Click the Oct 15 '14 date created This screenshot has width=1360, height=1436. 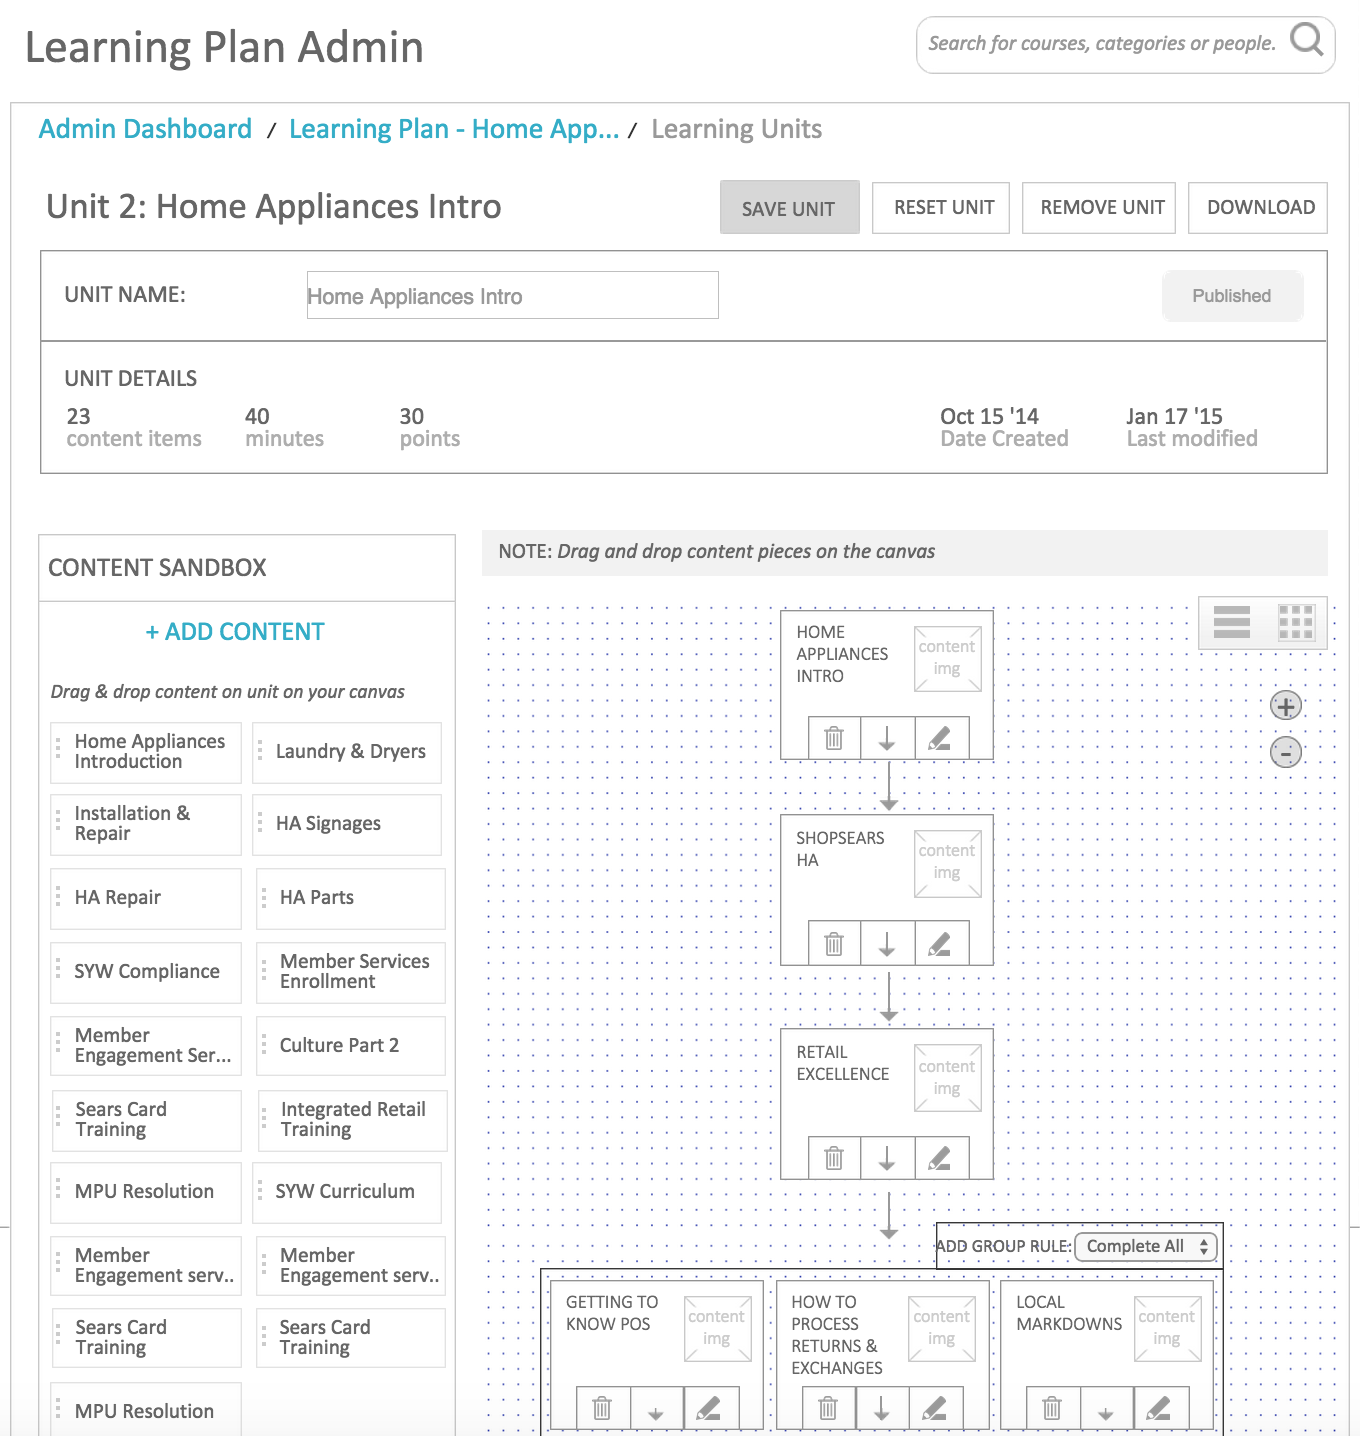coord(1004,427)
